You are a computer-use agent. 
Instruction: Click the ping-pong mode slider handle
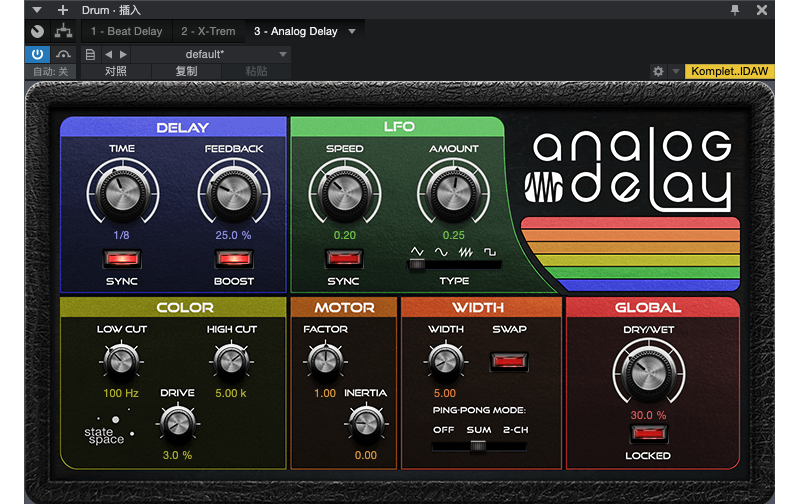click(478, 446)
